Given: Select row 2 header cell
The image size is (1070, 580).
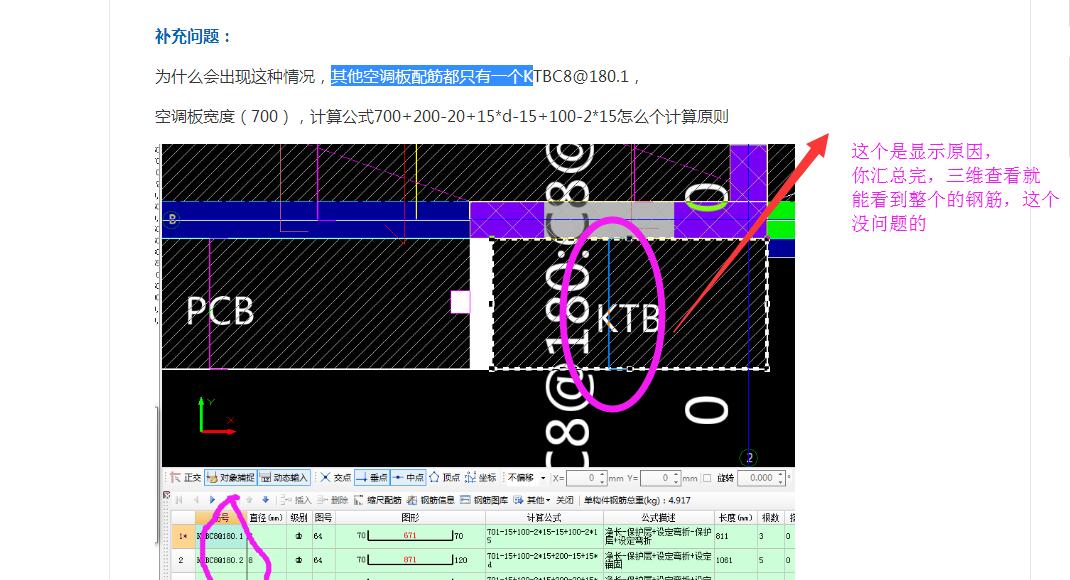Looking at the screenshot, I should pos(182,560).
